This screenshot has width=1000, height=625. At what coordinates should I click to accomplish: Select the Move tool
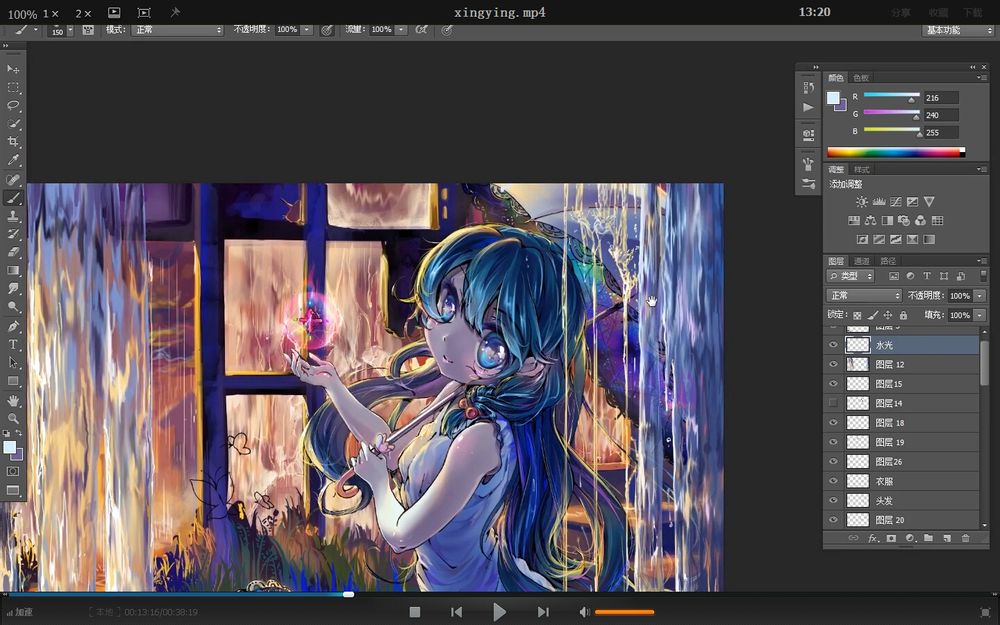13,68
